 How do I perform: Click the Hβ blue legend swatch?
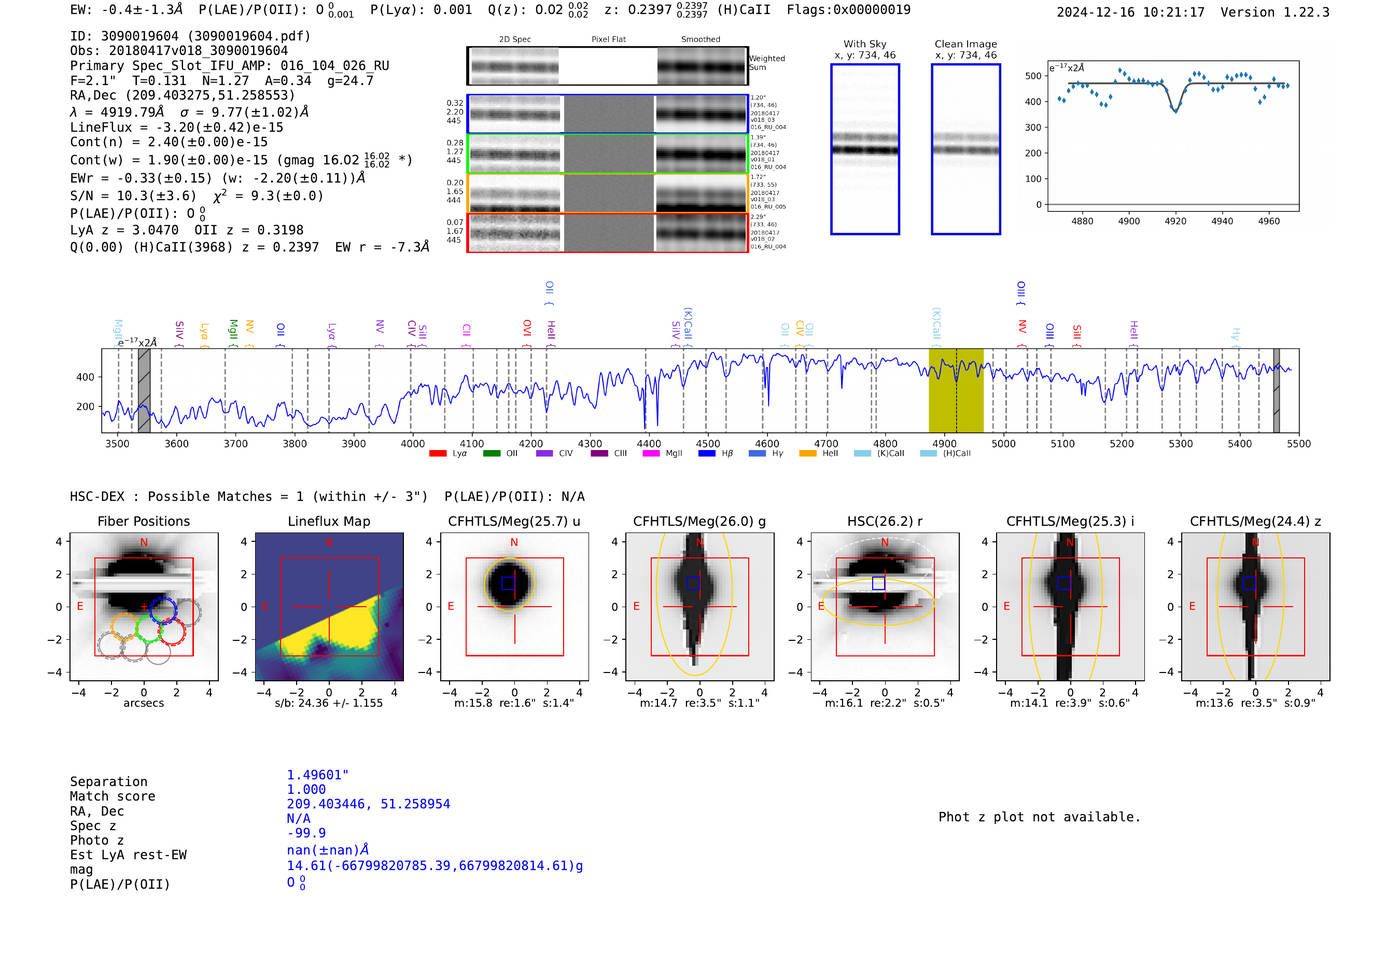(x=707, y=453)
